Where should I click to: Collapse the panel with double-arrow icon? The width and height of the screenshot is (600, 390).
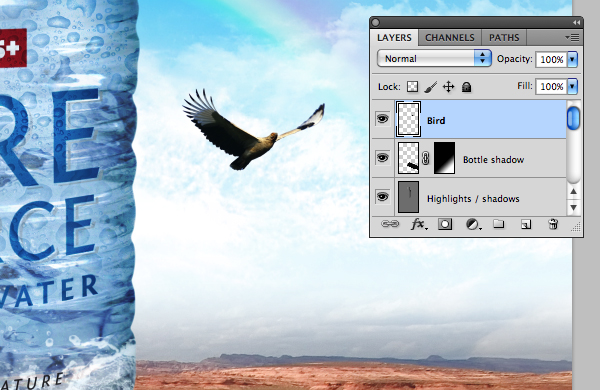(576, 23)
